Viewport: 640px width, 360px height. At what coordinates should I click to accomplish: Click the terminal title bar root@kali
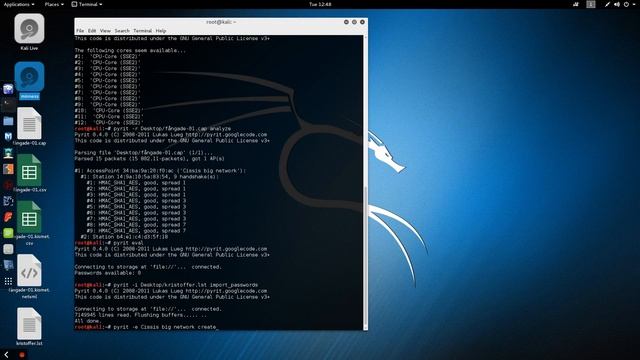click(221, 22)
